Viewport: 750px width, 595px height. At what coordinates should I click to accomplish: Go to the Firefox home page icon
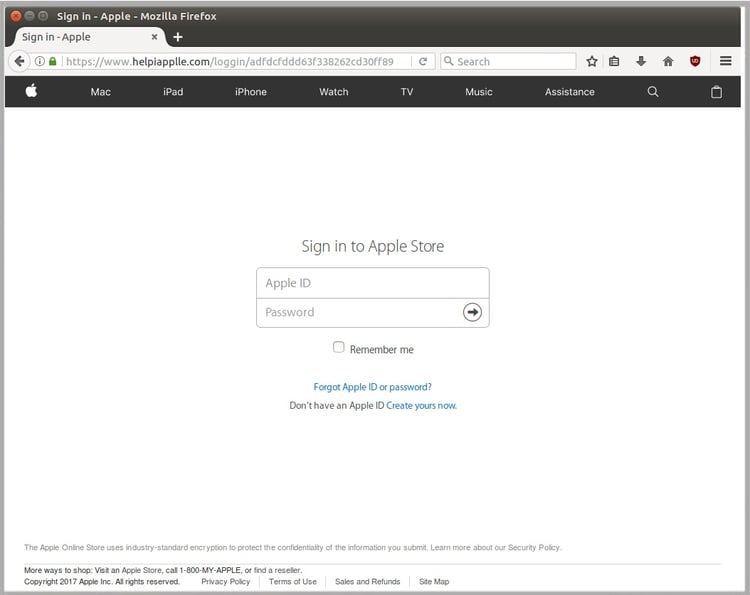[668, 61]
